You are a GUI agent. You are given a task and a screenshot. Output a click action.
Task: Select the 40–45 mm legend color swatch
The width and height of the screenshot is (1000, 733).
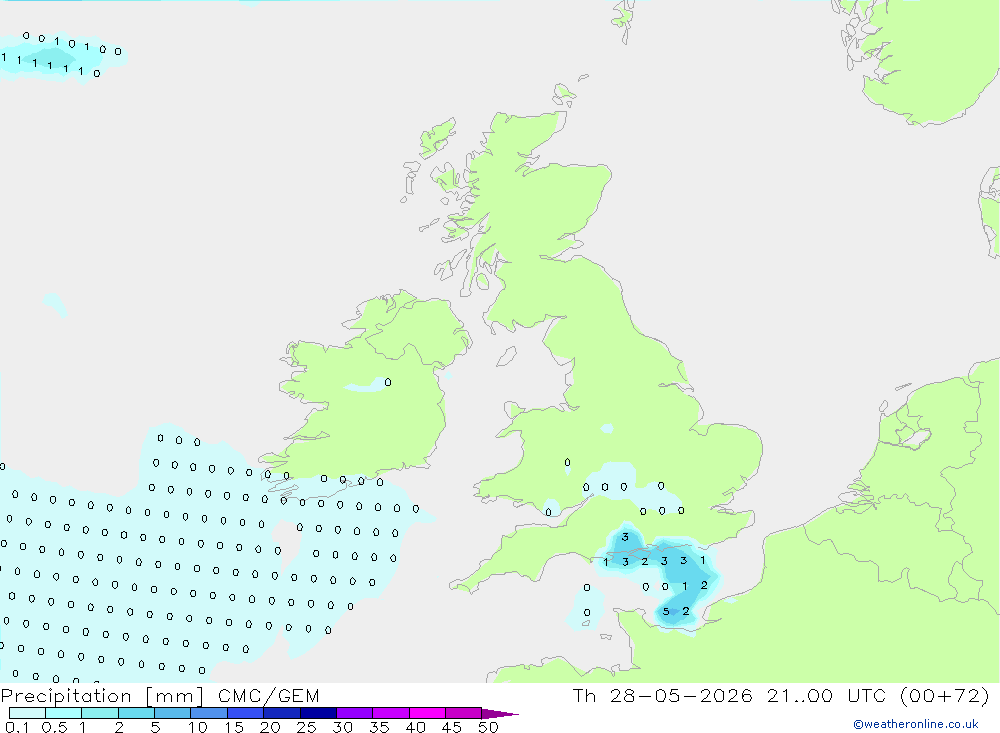tap(427, 713)
